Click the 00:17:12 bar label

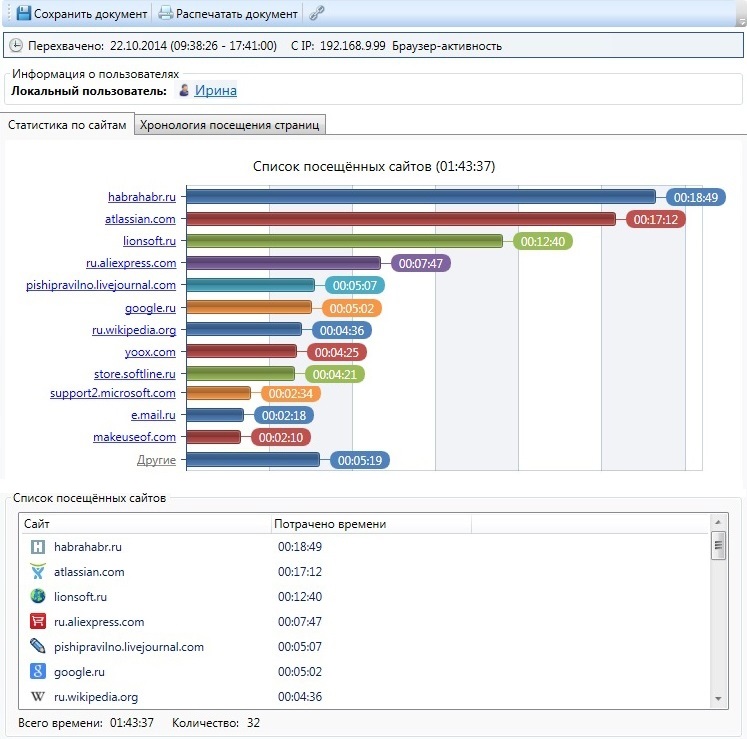(x=656, y=219)
